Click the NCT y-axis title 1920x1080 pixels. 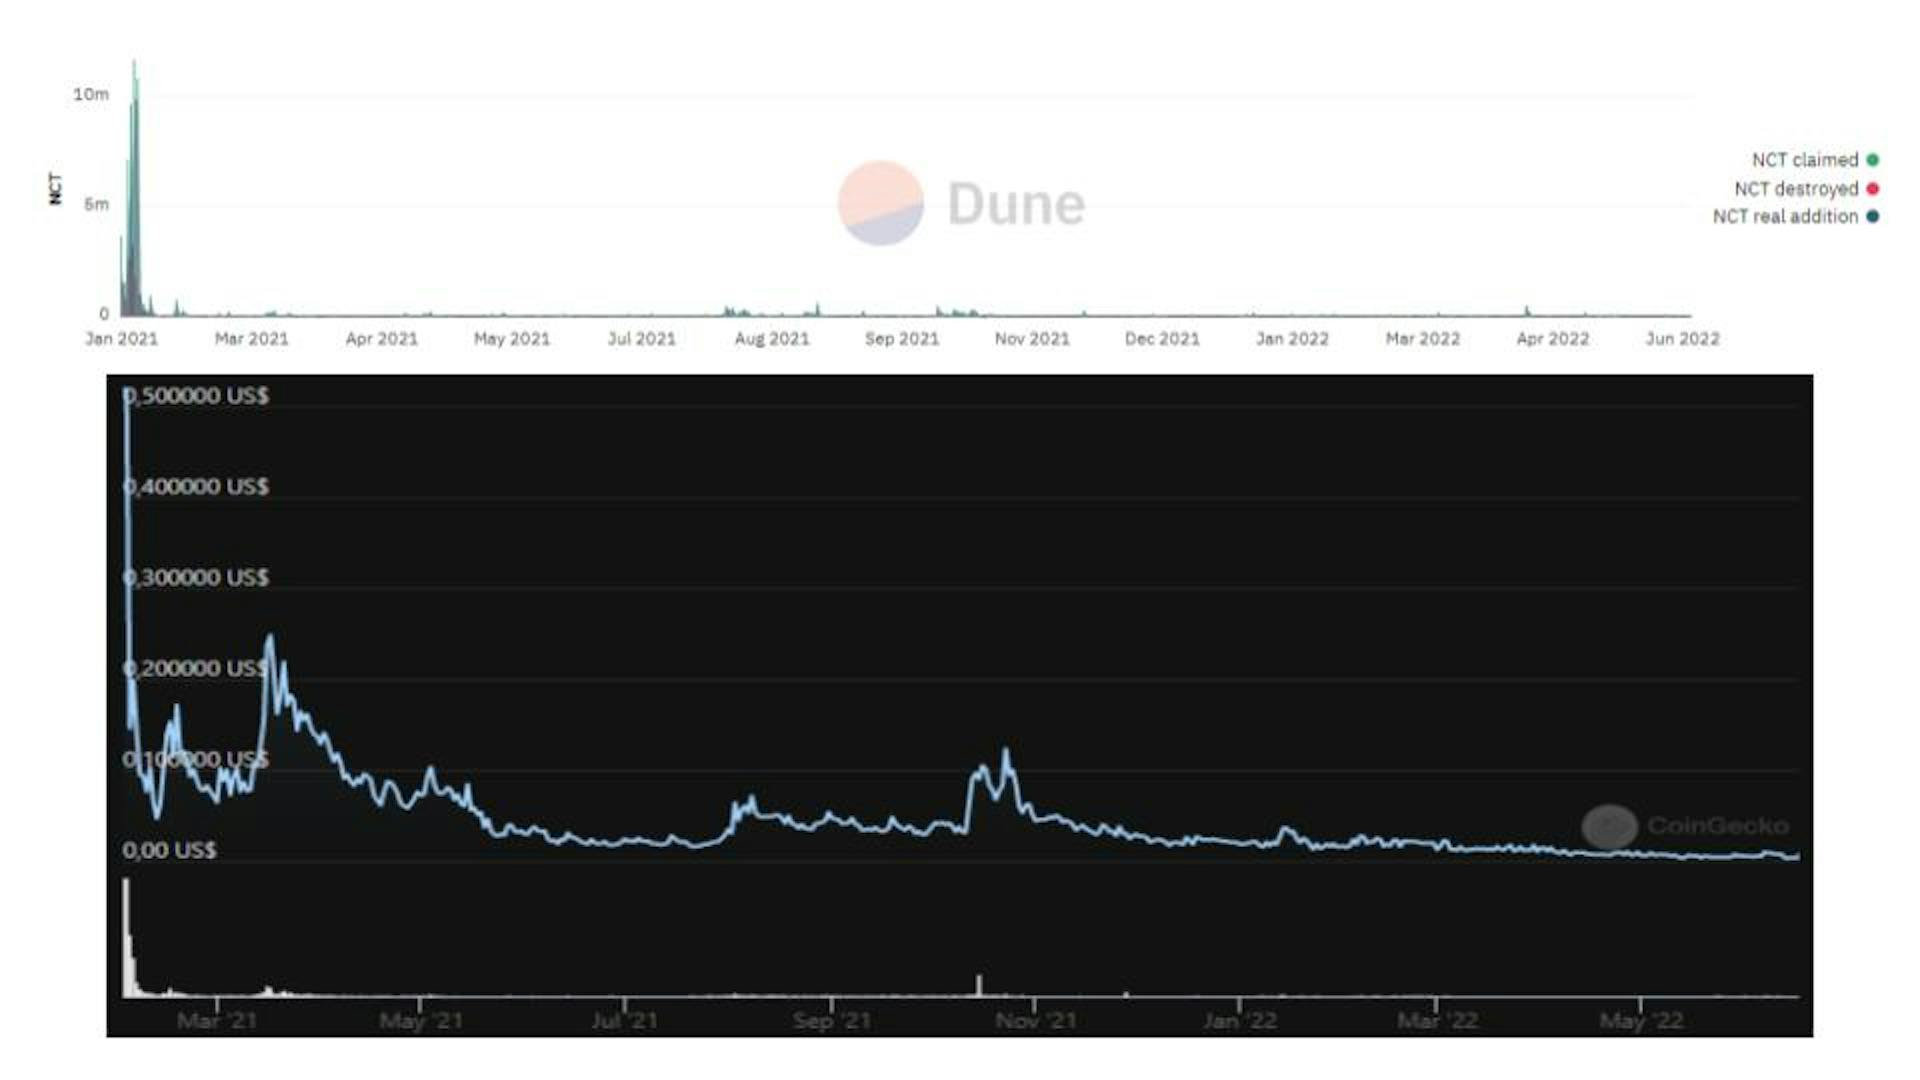tap(55, 188)
